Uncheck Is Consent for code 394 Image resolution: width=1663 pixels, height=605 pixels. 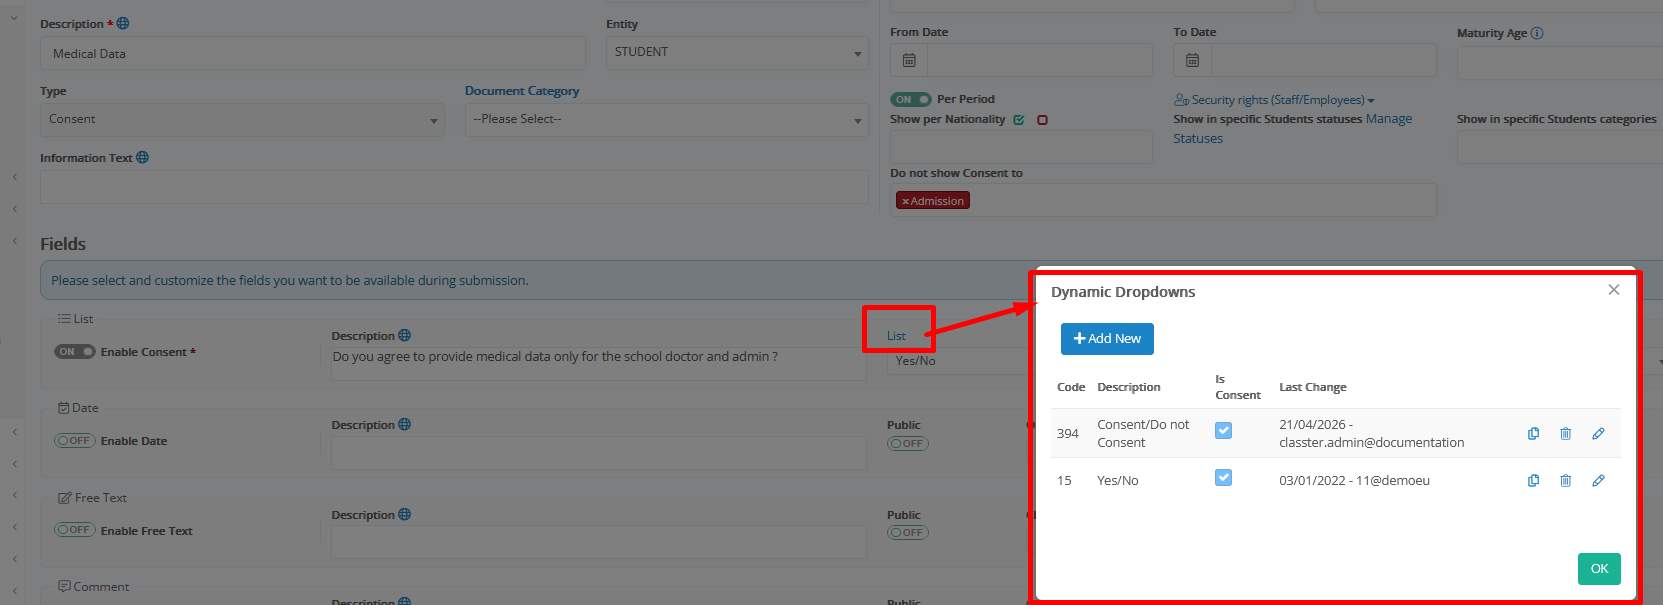pos(1223,430)
